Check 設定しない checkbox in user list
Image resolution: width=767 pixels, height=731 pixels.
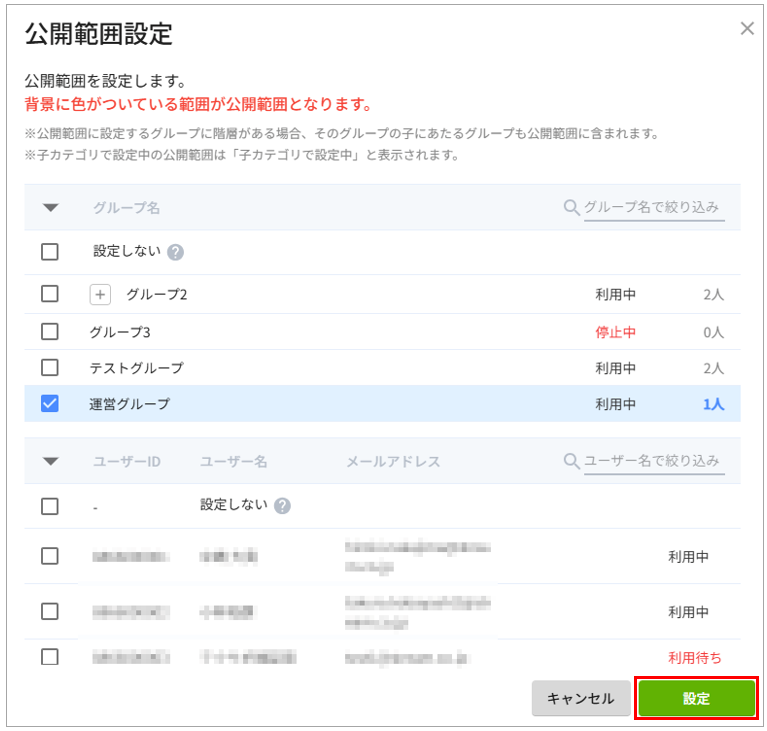coord(50,506)
